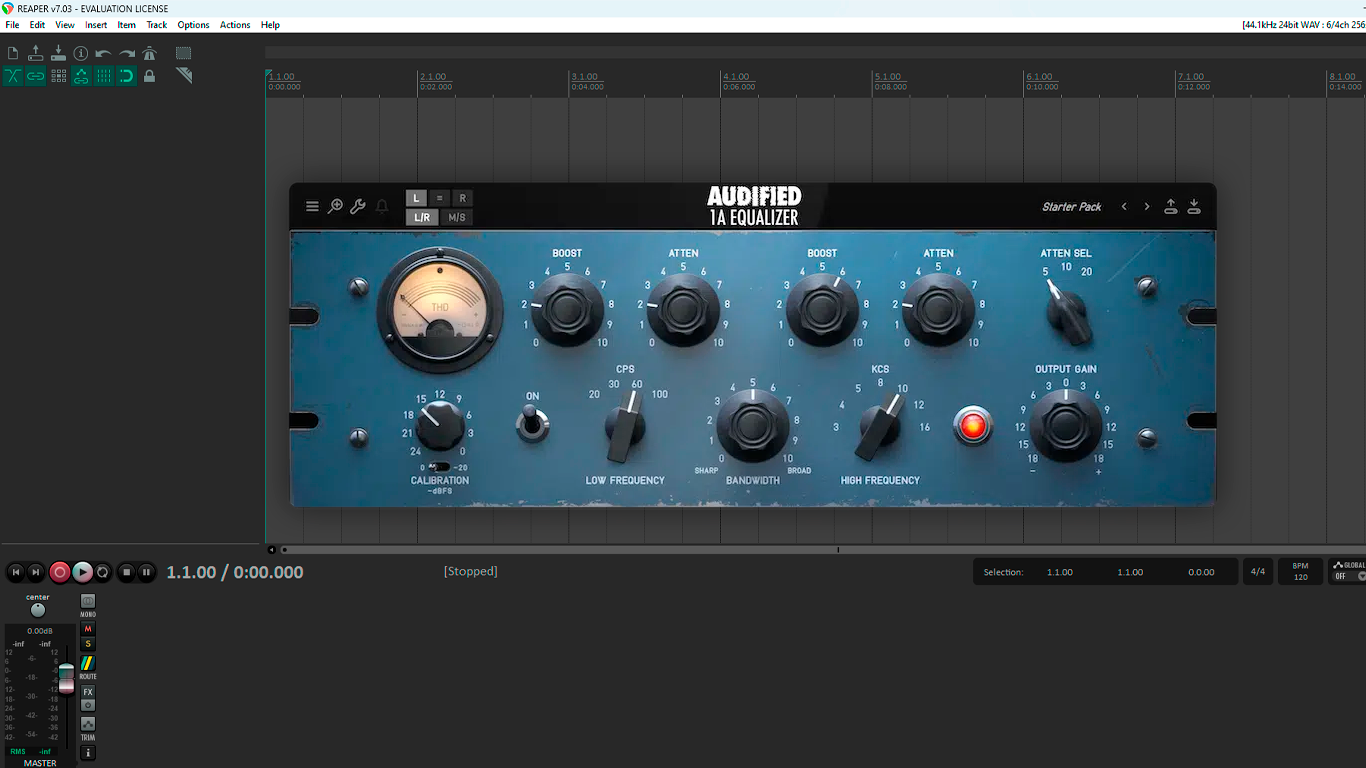
Task: Go to project end transport button
Action: (x=36, y=572)
